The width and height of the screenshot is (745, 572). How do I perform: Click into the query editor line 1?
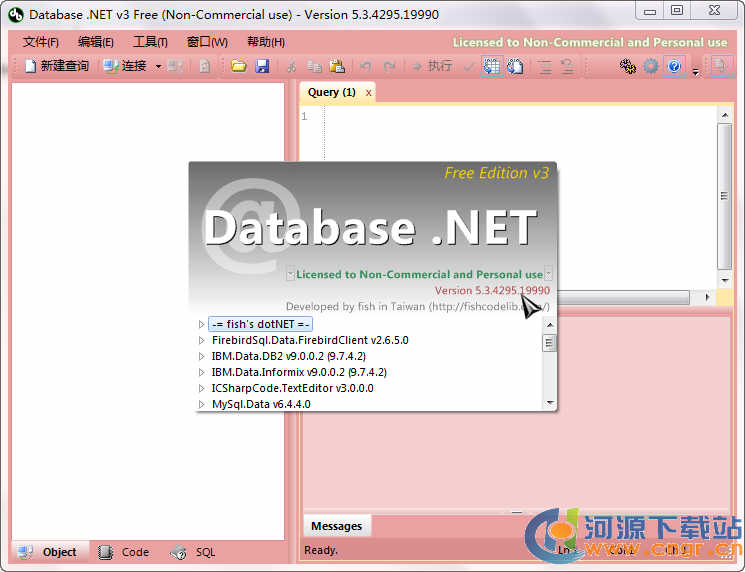pyautogui.click(x=521, y=116)
